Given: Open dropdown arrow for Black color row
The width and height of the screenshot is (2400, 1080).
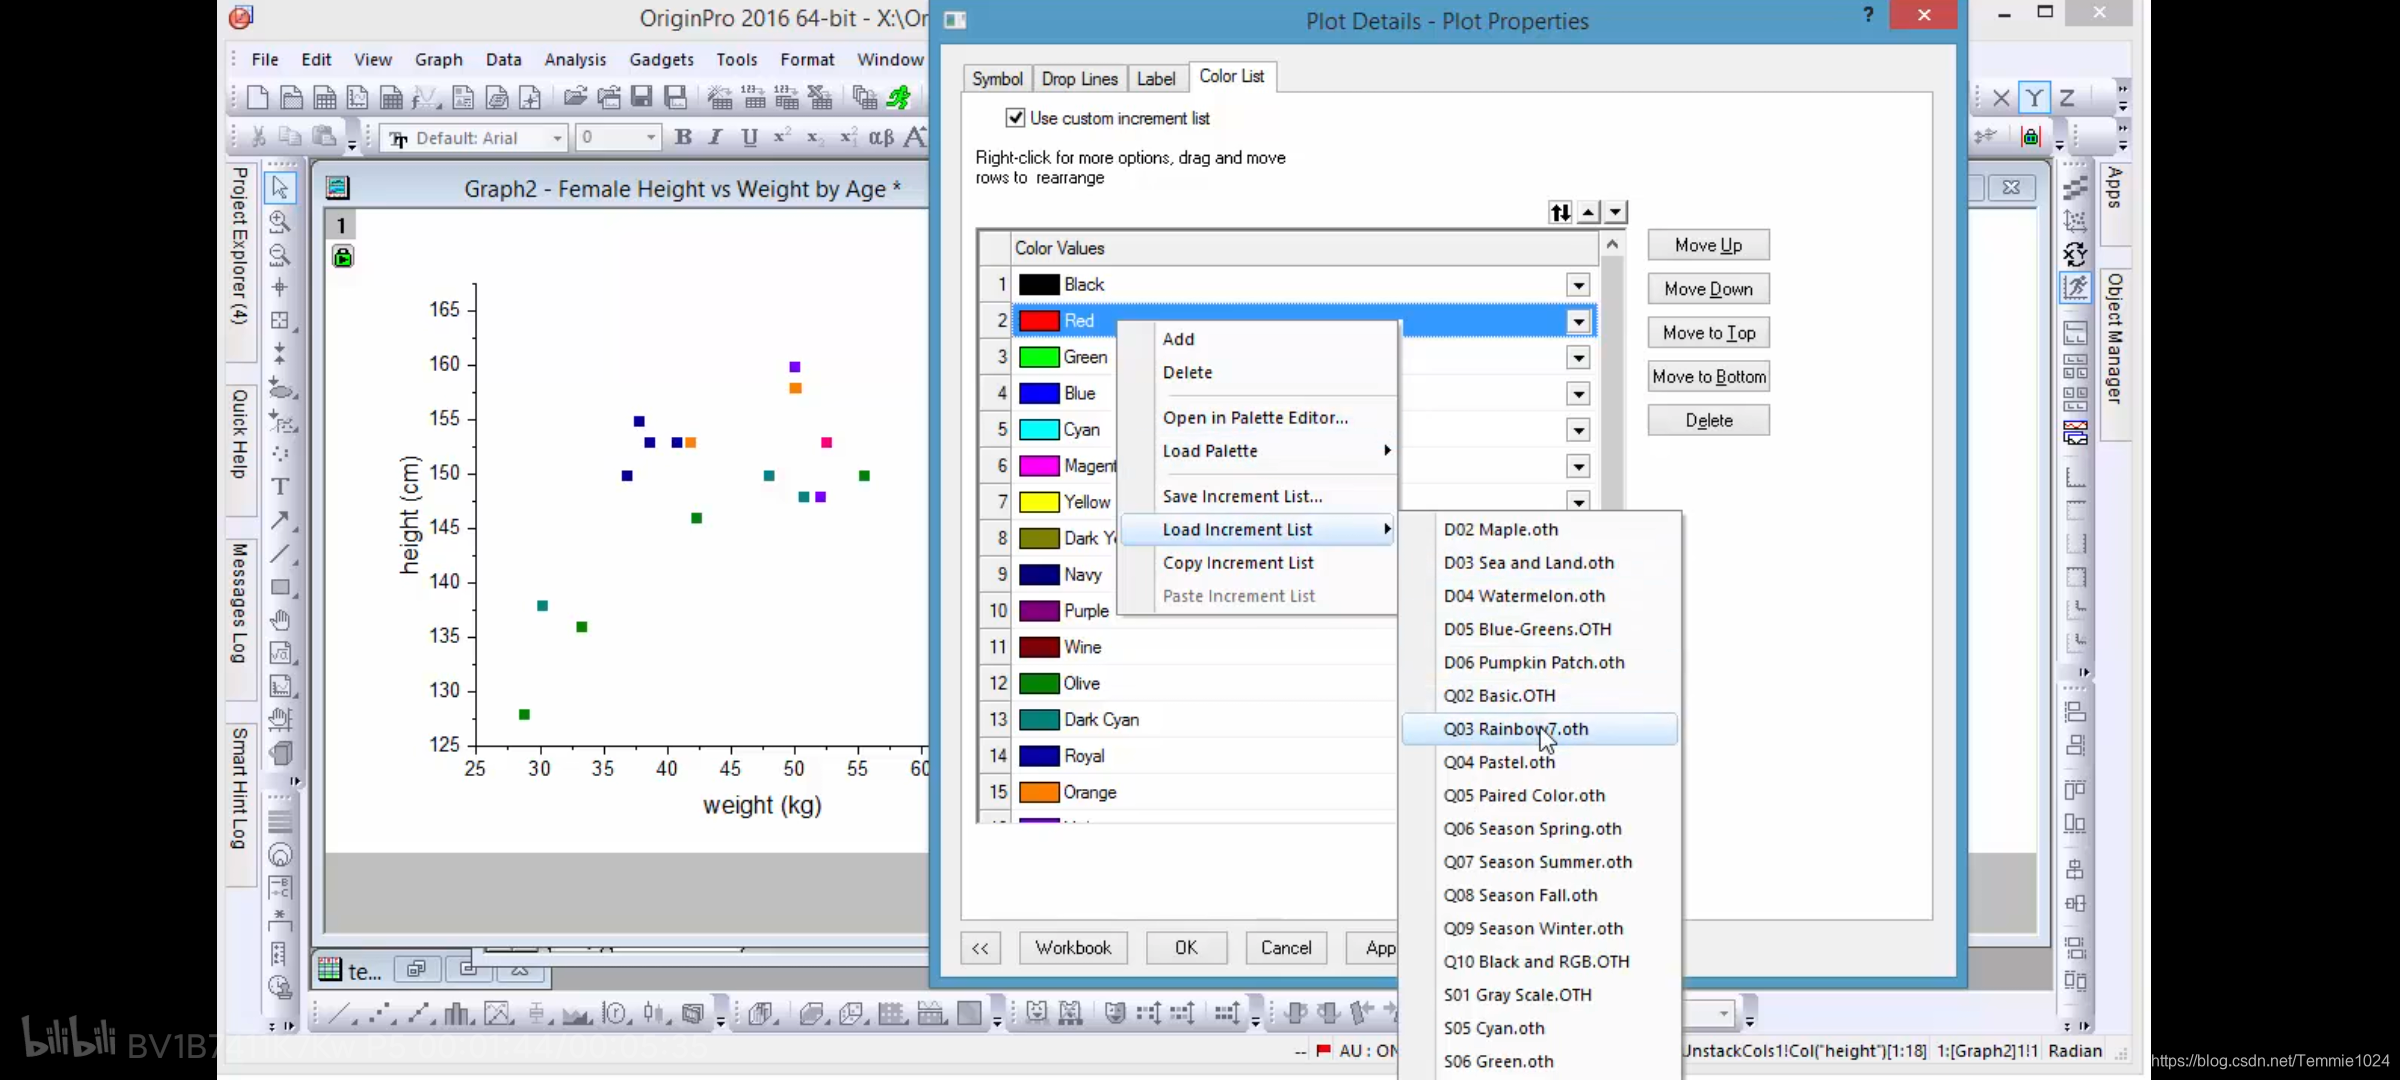Looking at the screenshot, I should pos(1578,285).
